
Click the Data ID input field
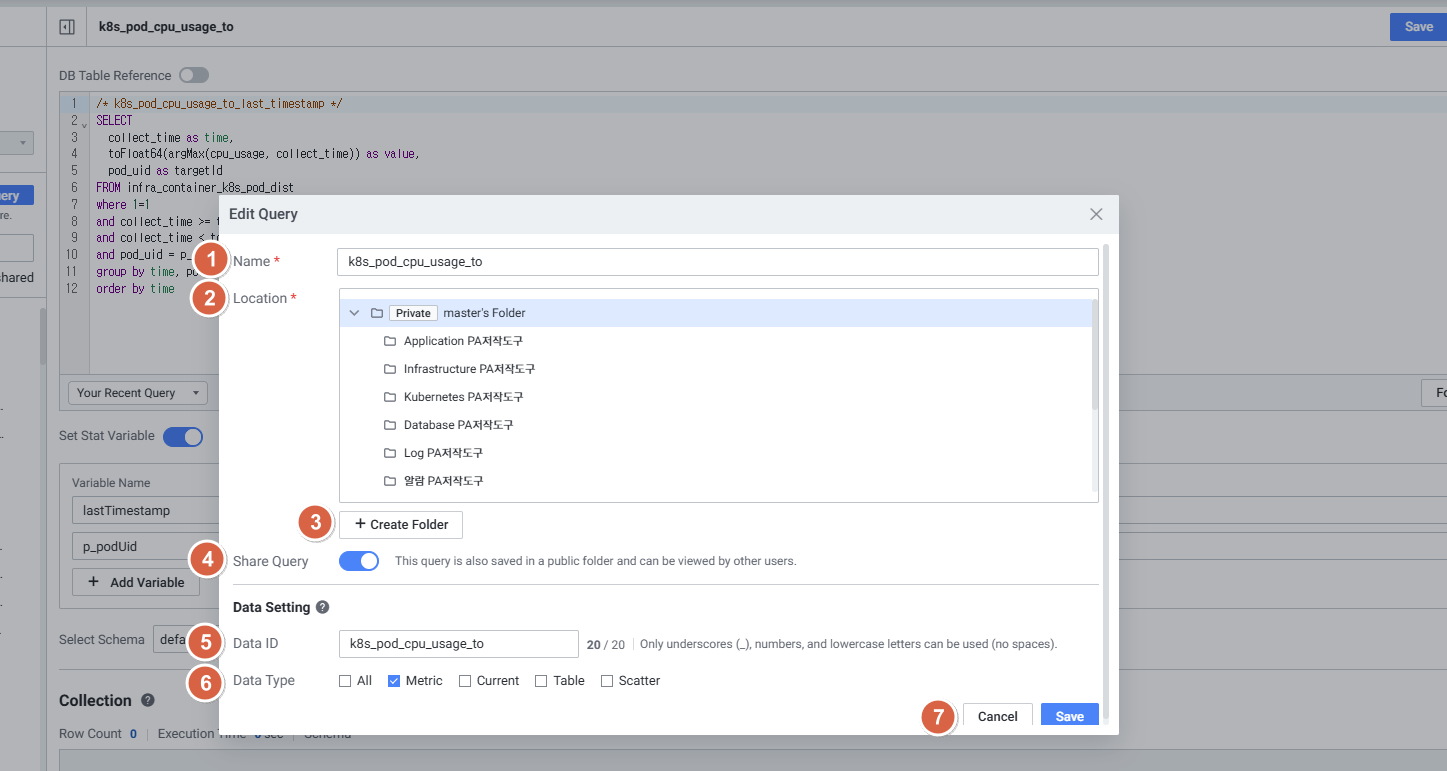(x=458, y=644)
